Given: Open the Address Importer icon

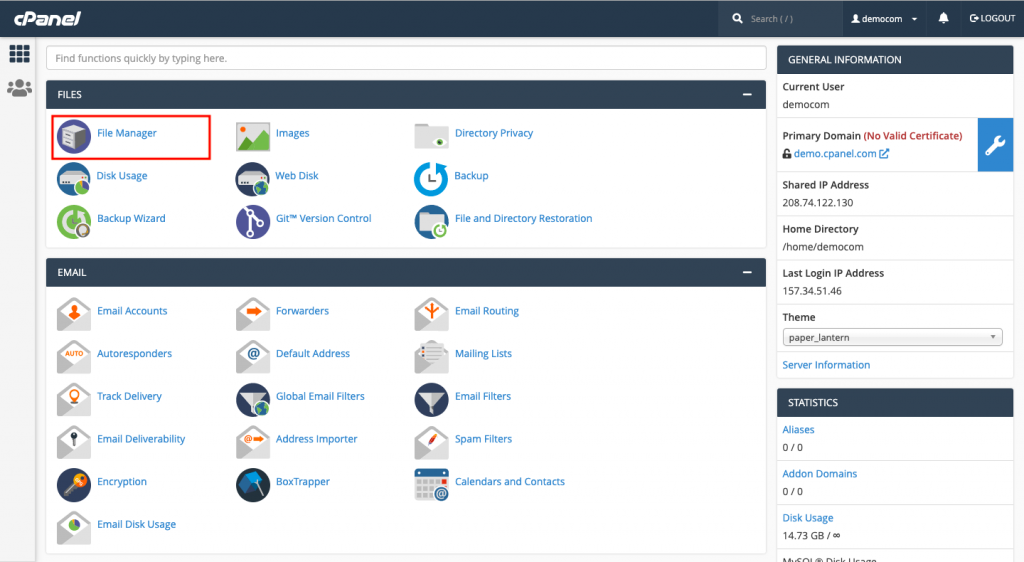Looking at the screenshot, I should coord(253,442).
